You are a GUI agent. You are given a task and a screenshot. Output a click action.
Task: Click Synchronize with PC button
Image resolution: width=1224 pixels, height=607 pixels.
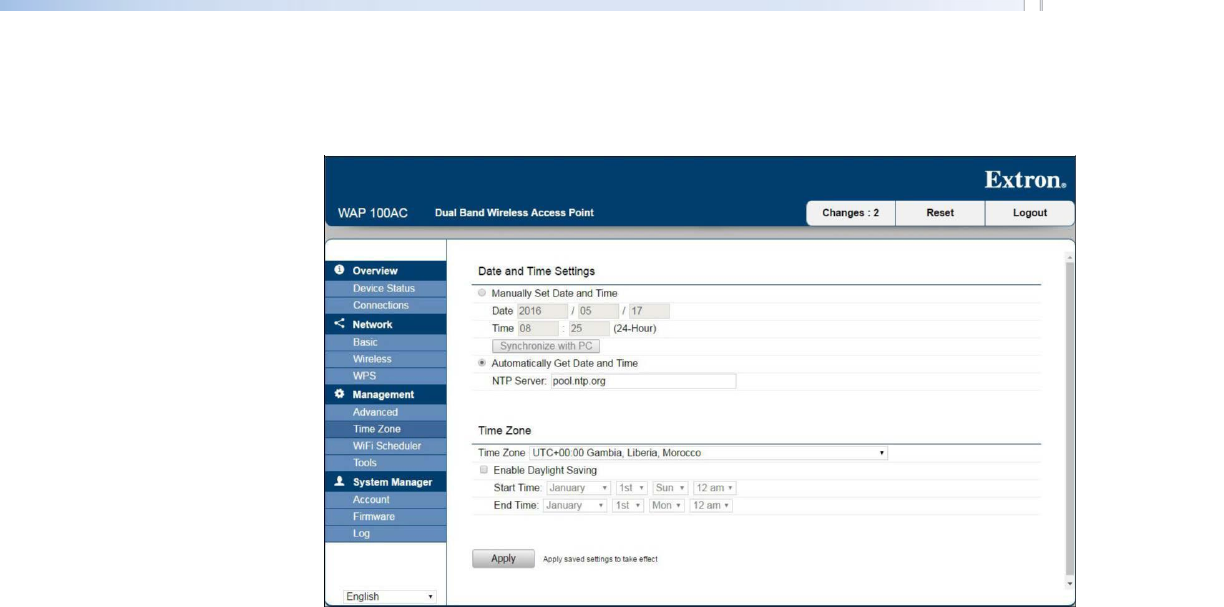(x=545, y=346)
